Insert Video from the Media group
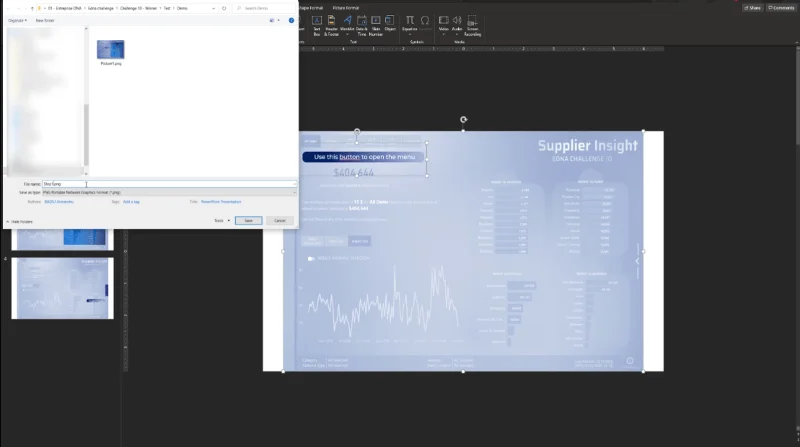 pos(443,23)
